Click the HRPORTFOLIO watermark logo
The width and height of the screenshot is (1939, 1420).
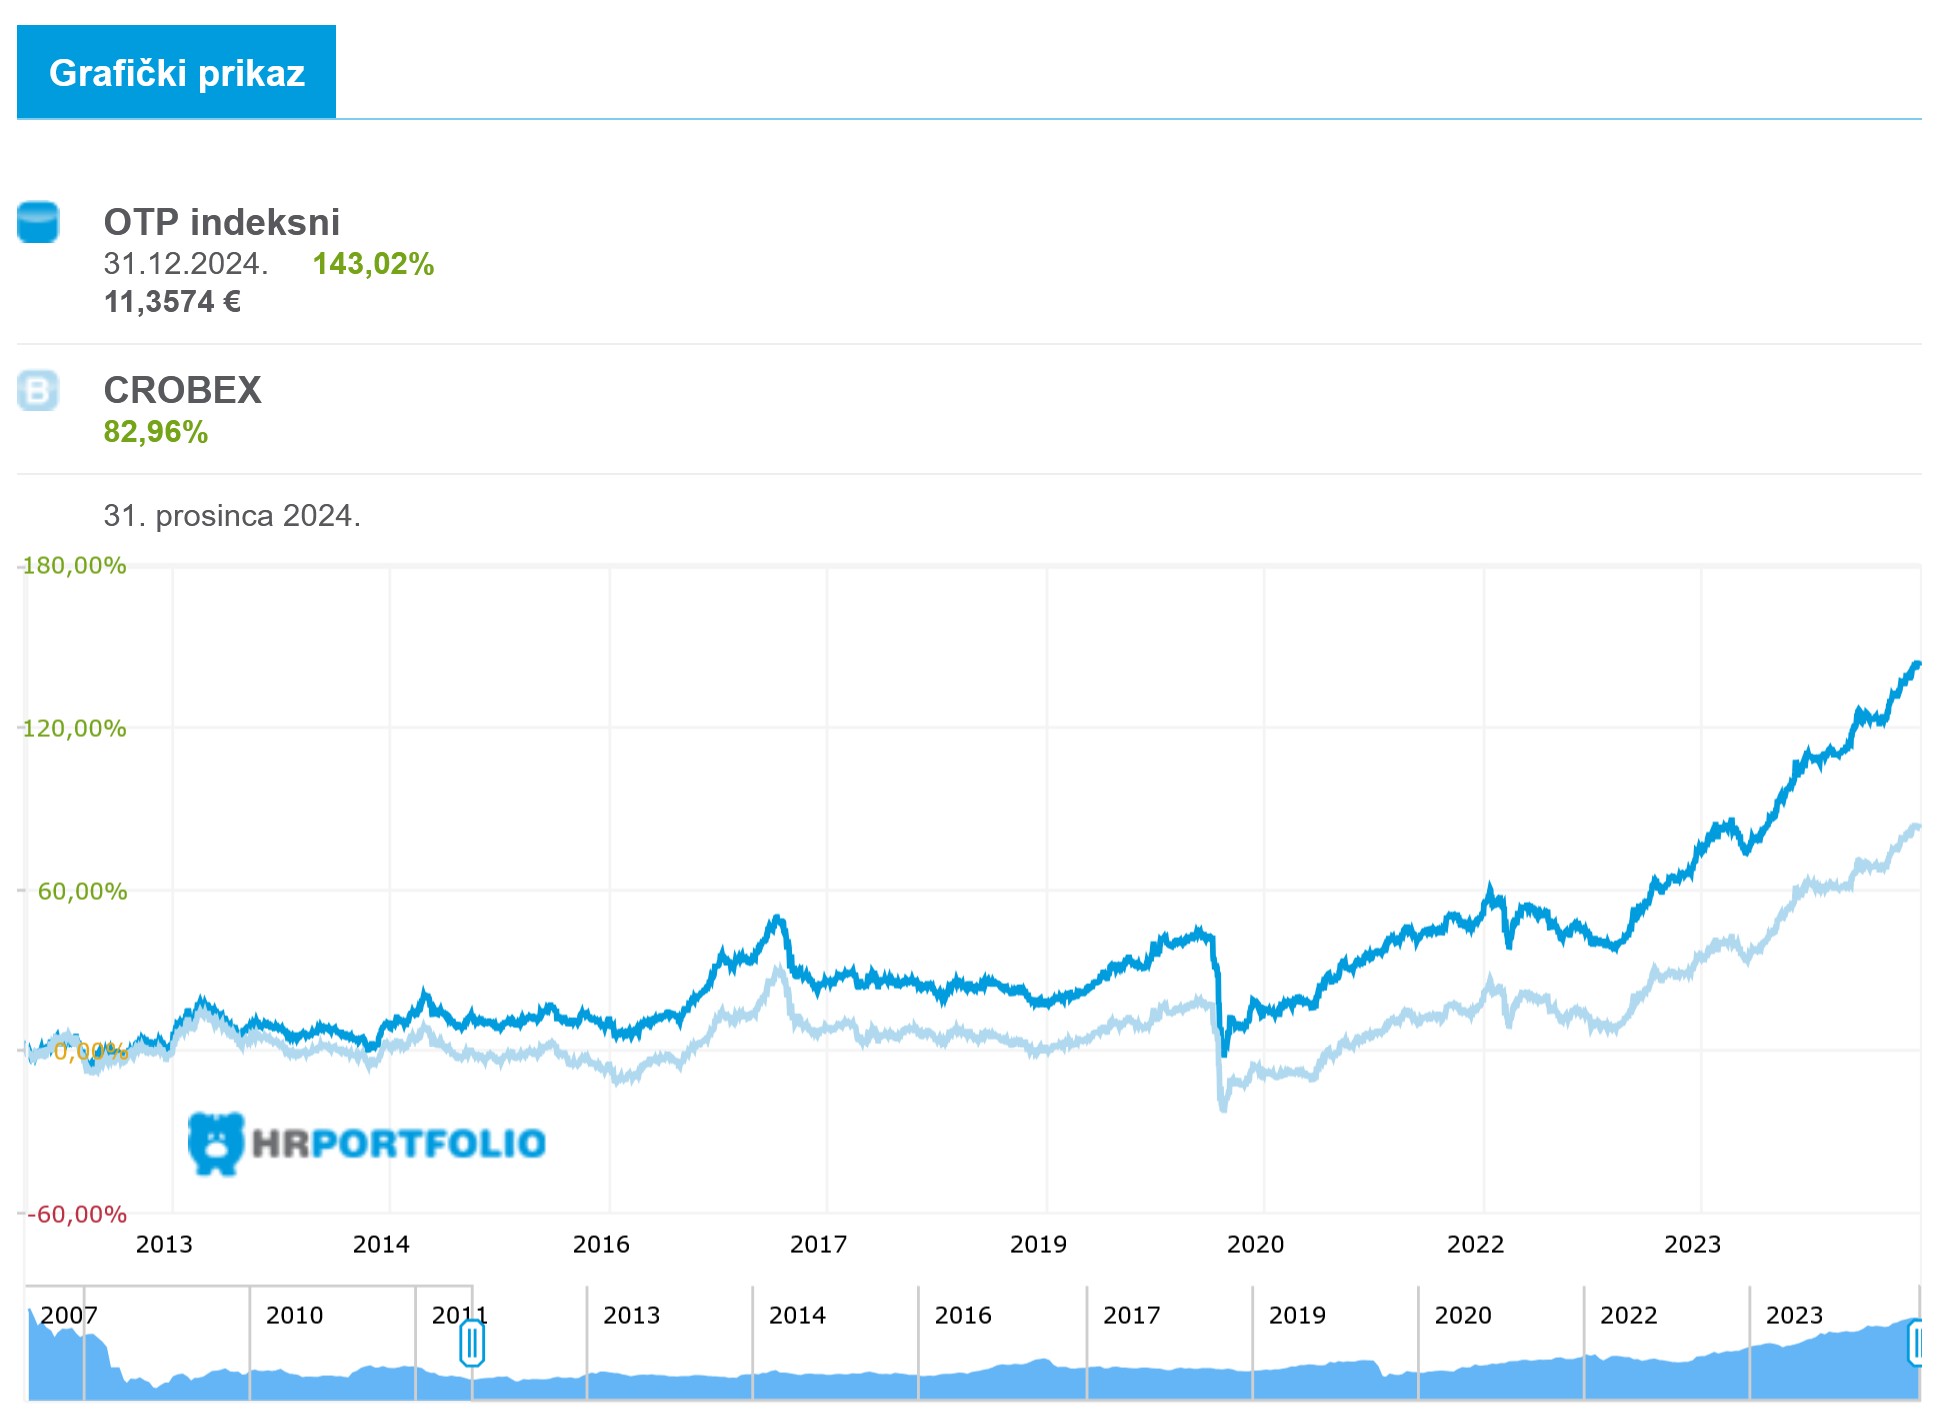coord(367,1143)
